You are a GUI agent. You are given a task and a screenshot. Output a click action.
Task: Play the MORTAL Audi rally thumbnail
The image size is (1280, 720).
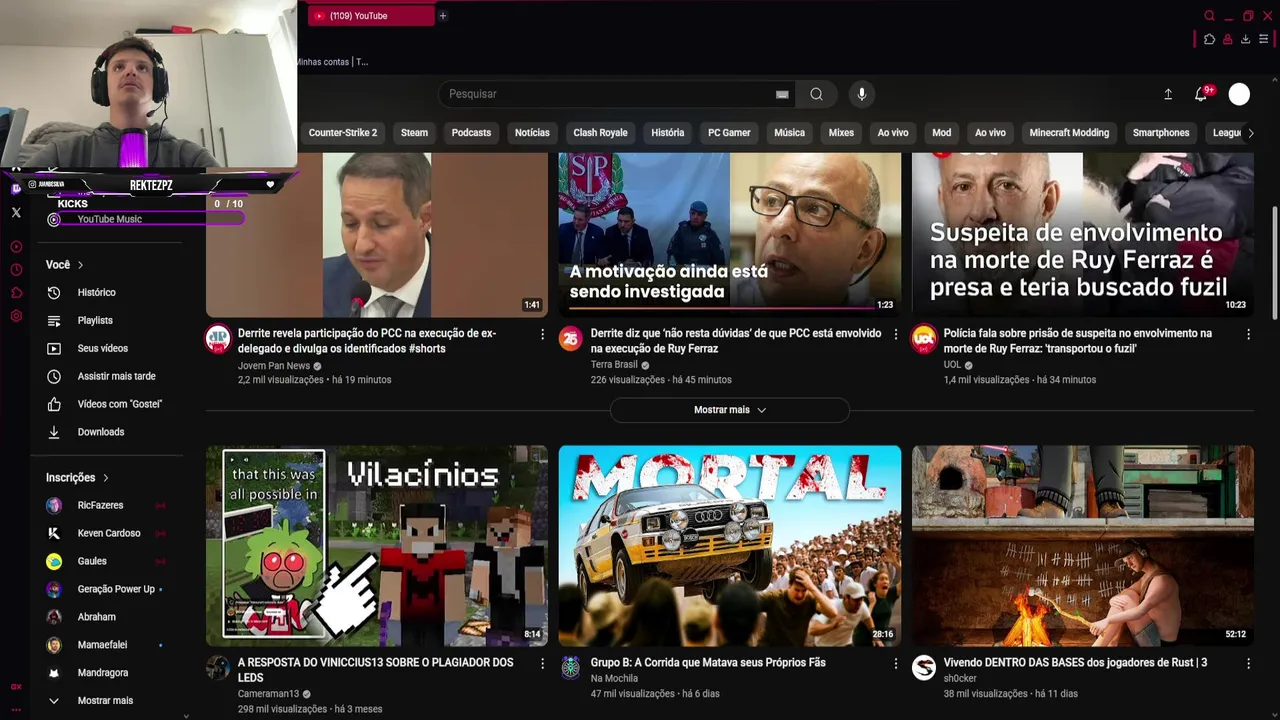click(730, 546)
